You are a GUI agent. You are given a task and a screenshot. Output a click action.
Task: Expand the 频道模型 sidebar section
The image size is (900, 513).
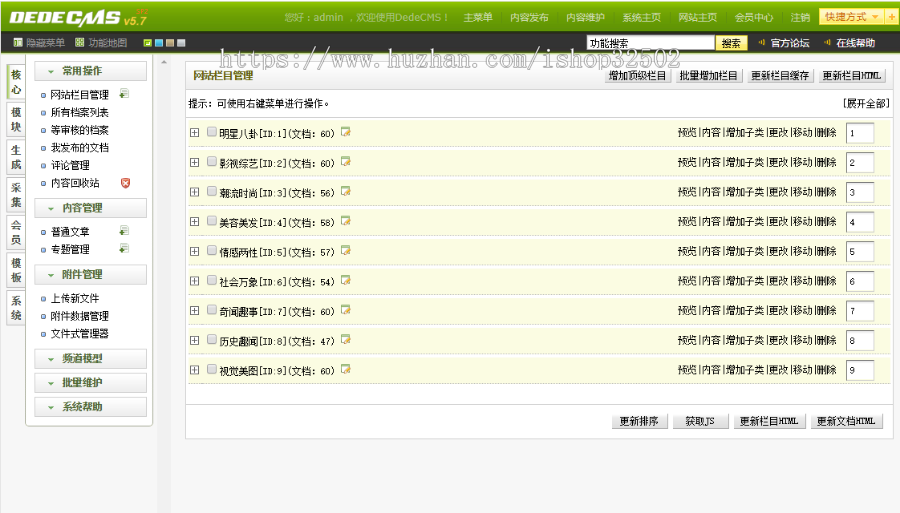click(90, 358)
